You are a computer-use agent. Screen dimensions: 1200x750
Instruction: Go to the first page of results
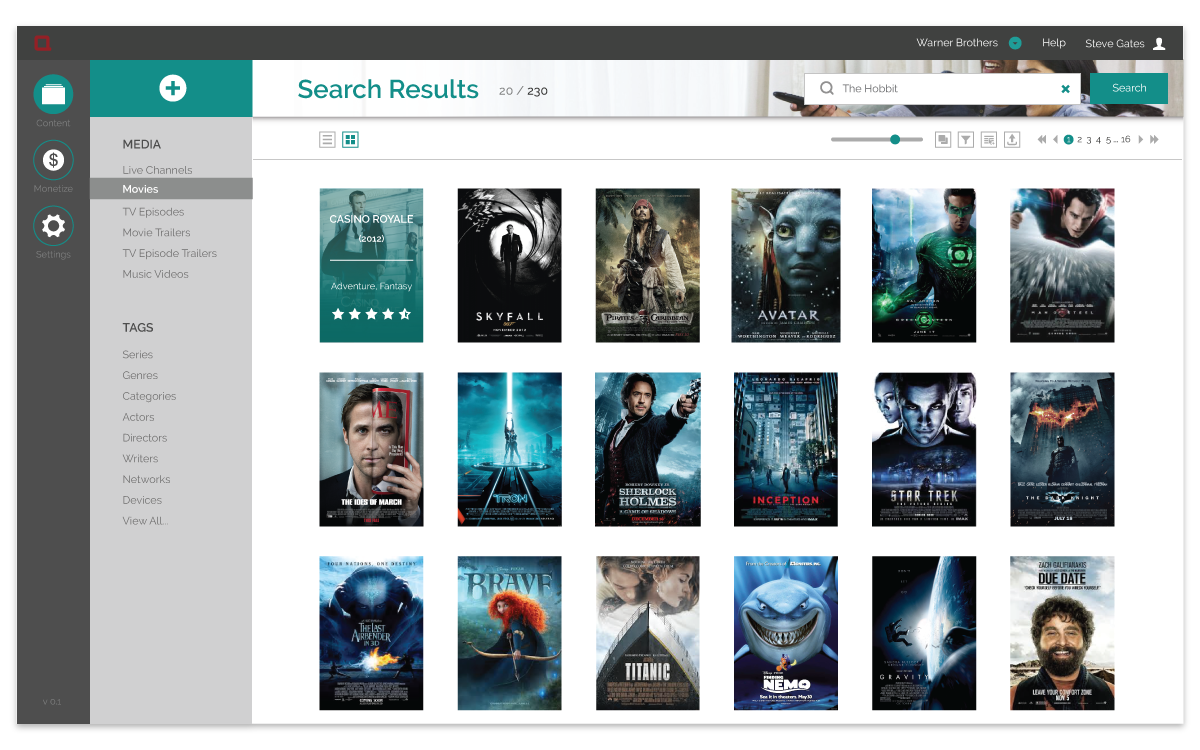(1042, 140)
